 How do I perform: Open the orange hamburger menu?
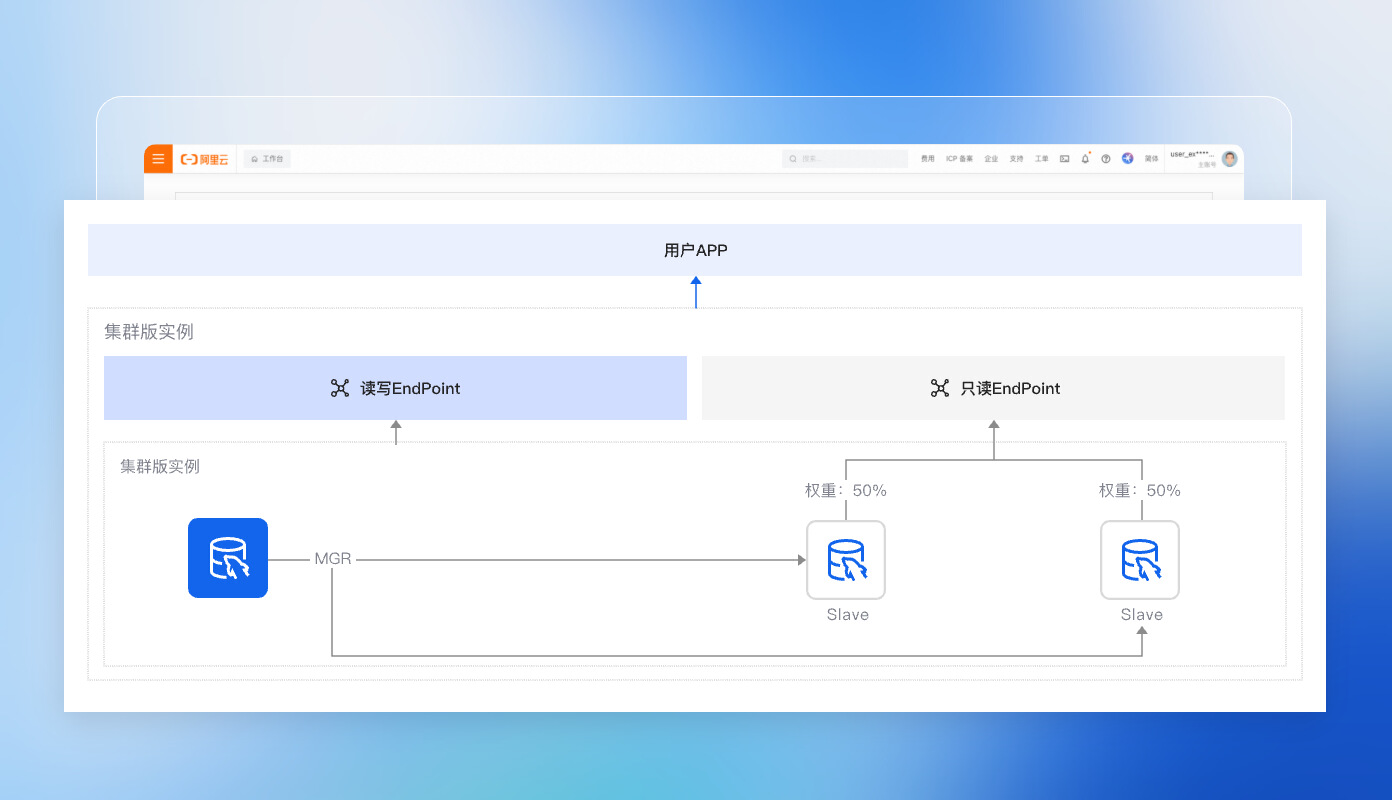tap(158, 159)
